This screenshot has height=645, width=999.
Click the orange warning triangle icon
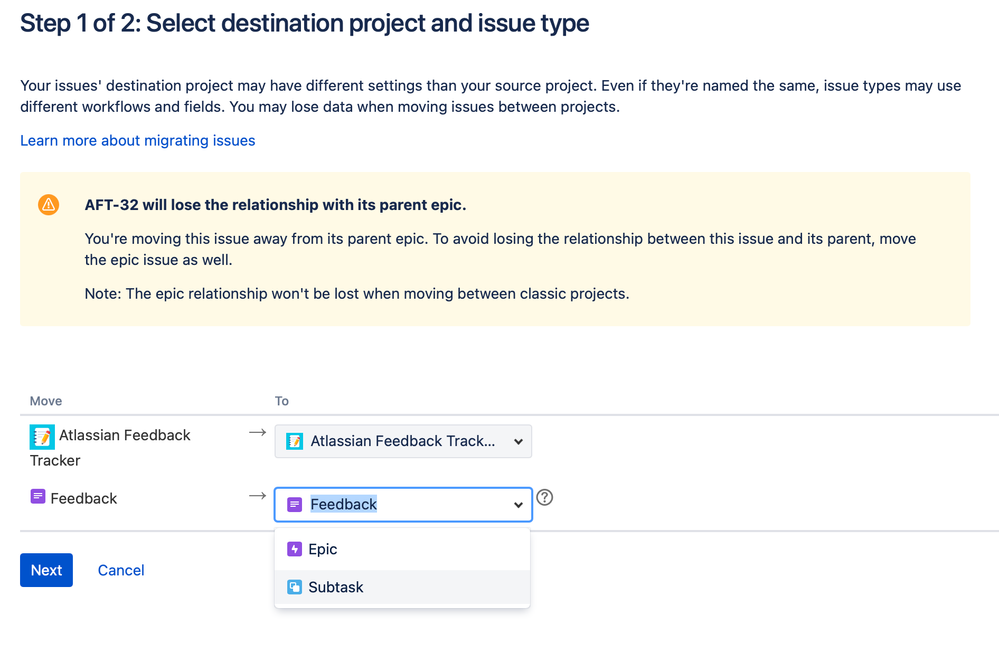click(x=48, y=205)
